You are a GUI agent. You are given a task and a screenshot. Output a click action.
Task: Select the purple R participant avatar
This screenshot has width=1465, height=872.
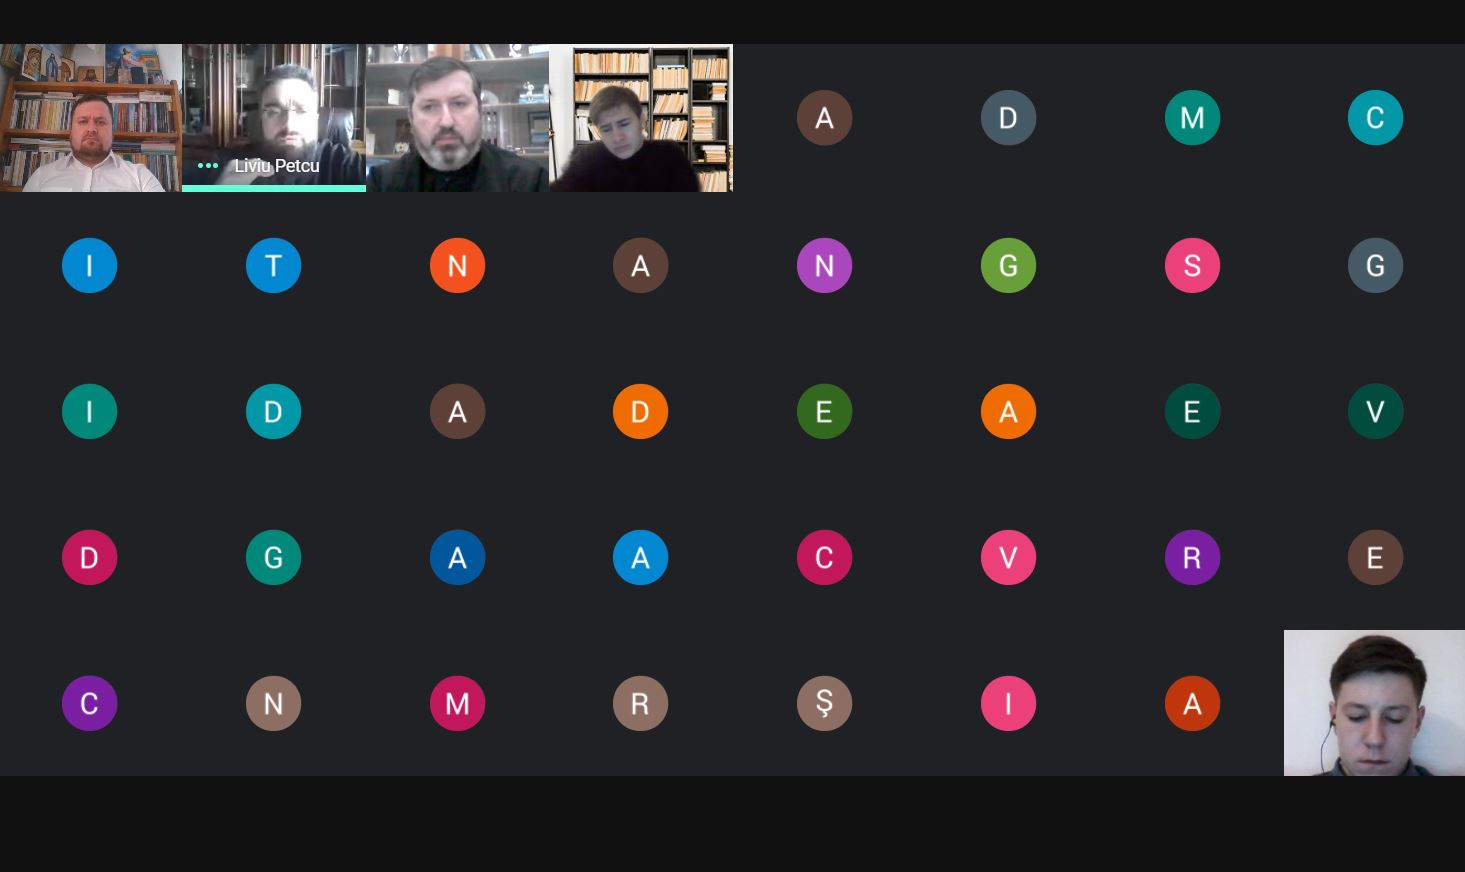tap(1192, 557)
